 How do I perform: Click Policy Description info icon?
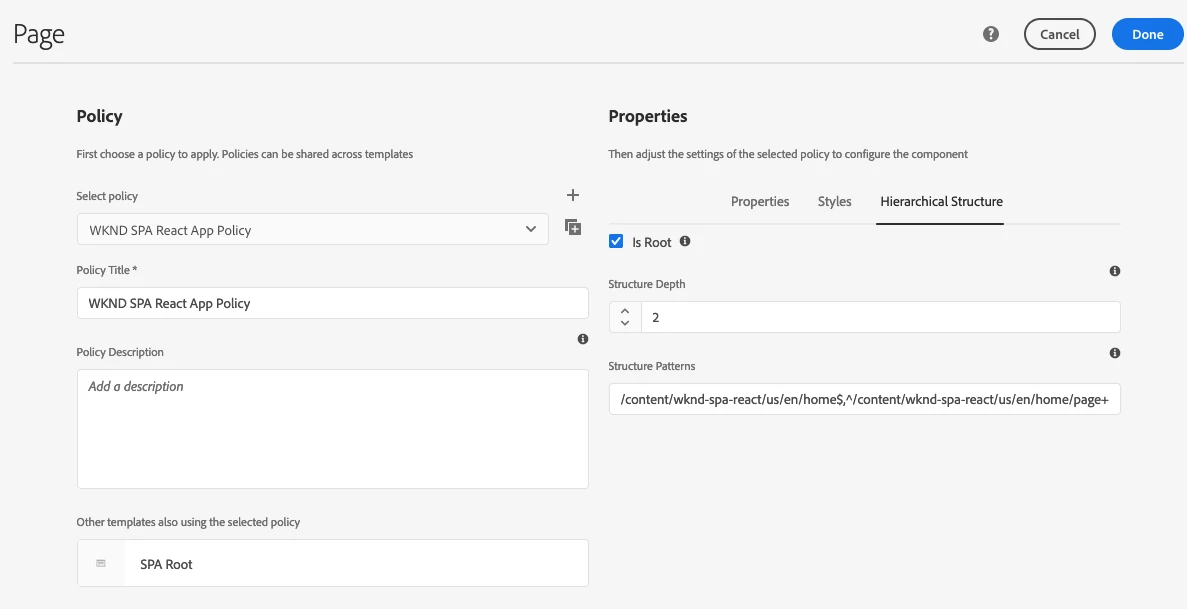583,340
